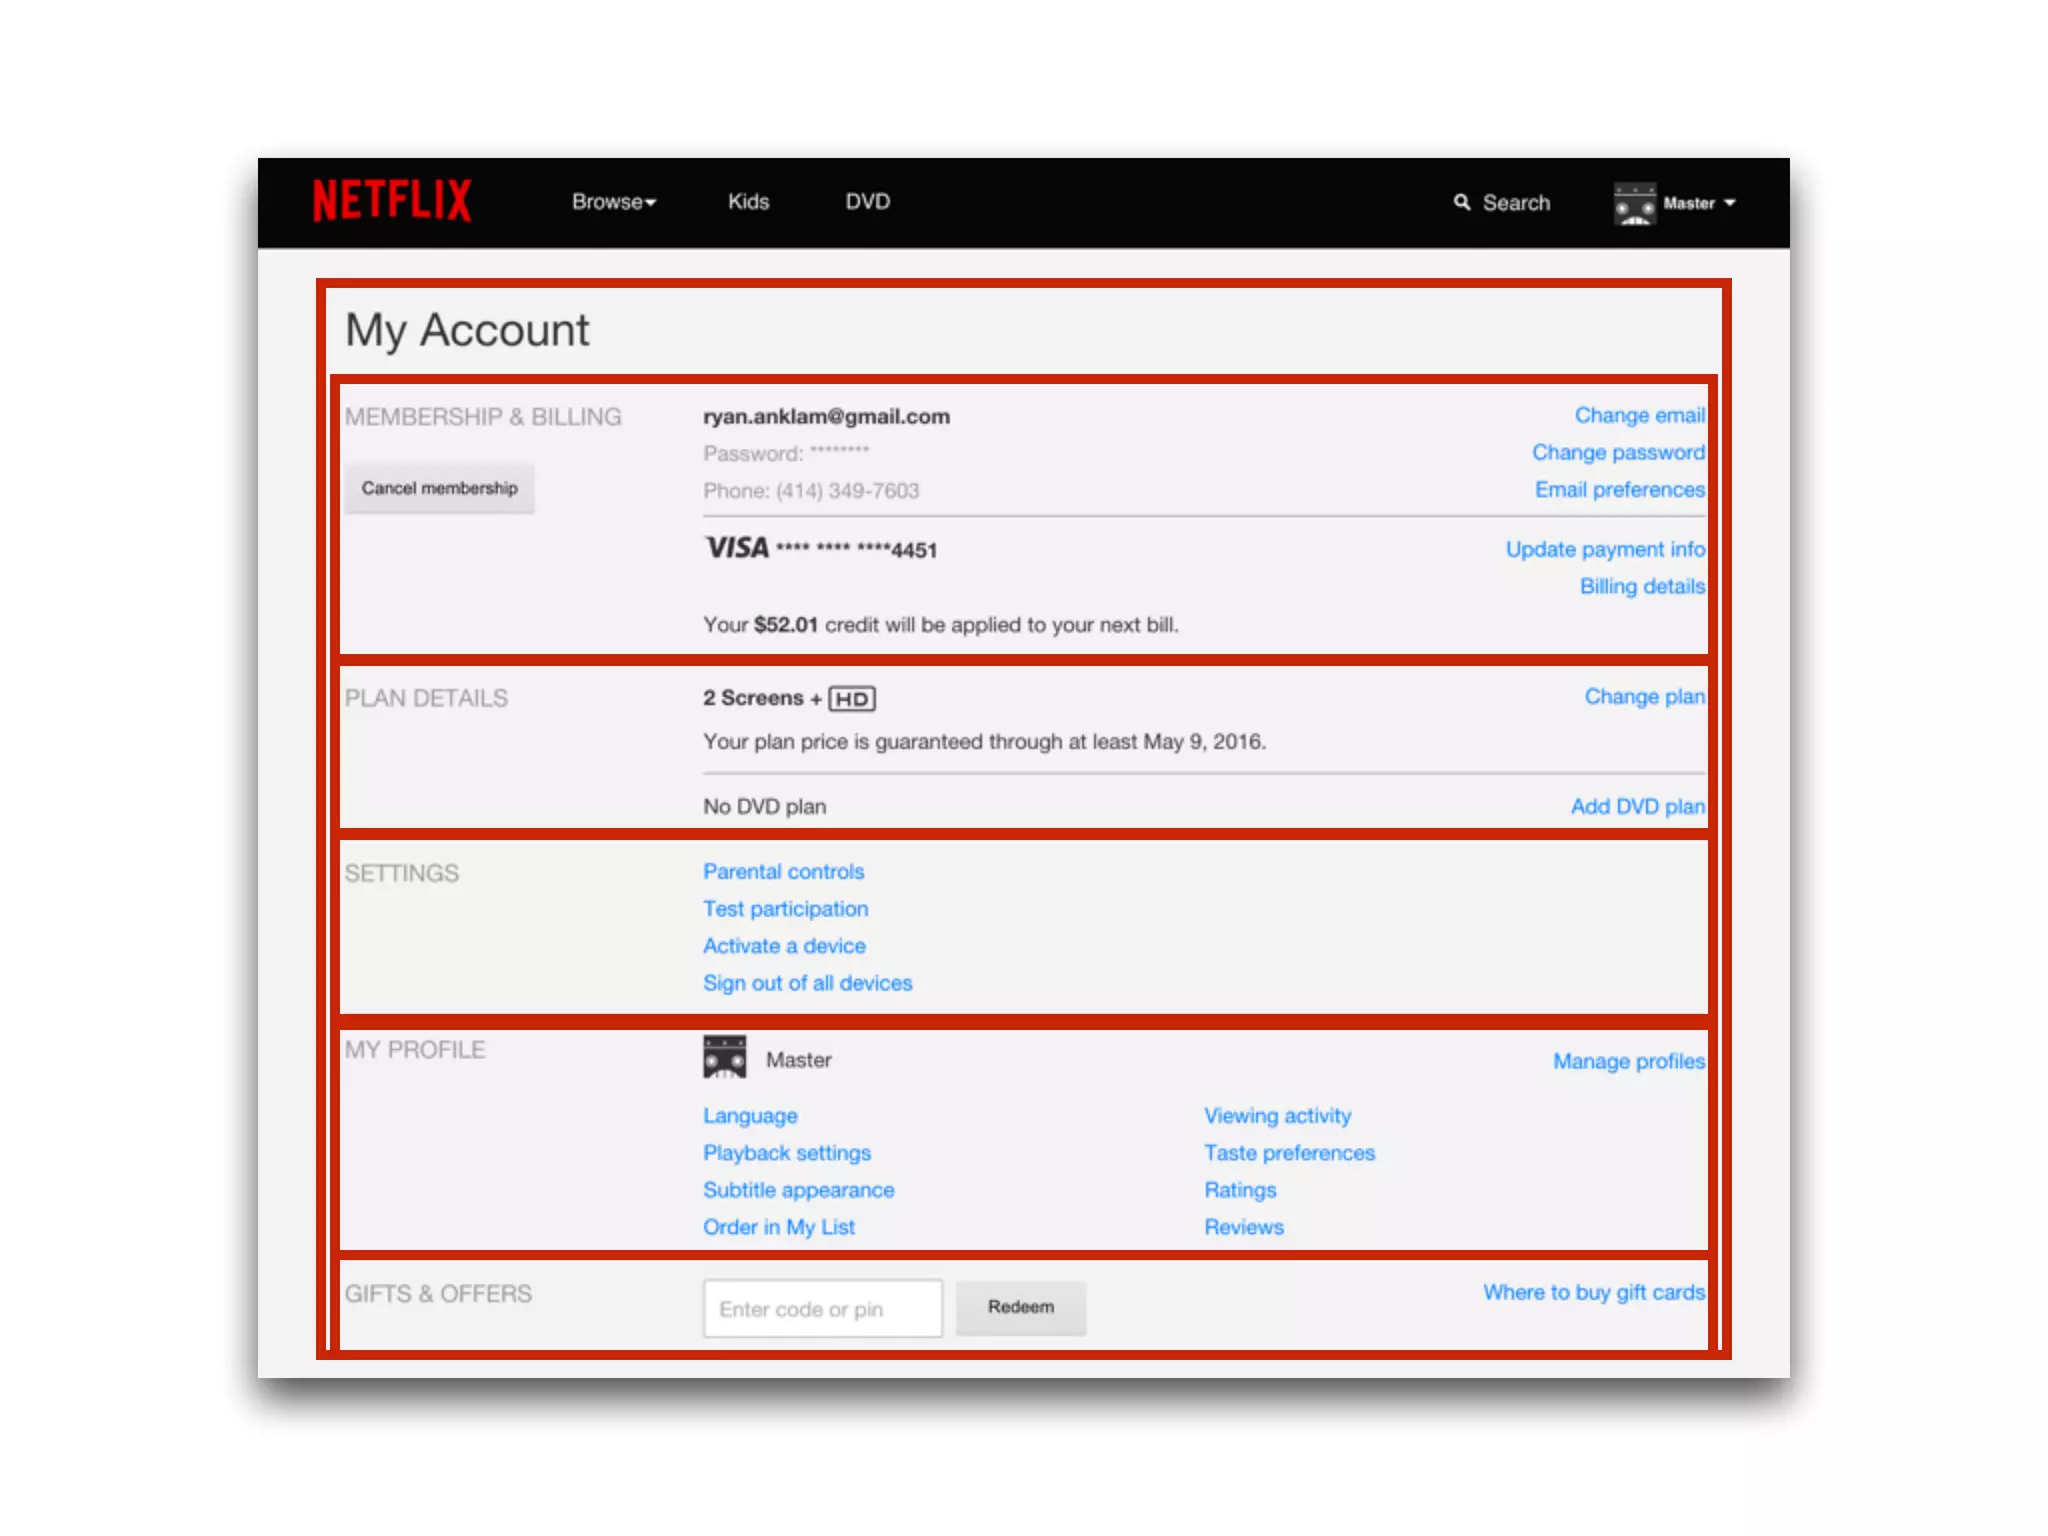
Task: Focus the Enter code or pin field
Action: click(822, 1308)
